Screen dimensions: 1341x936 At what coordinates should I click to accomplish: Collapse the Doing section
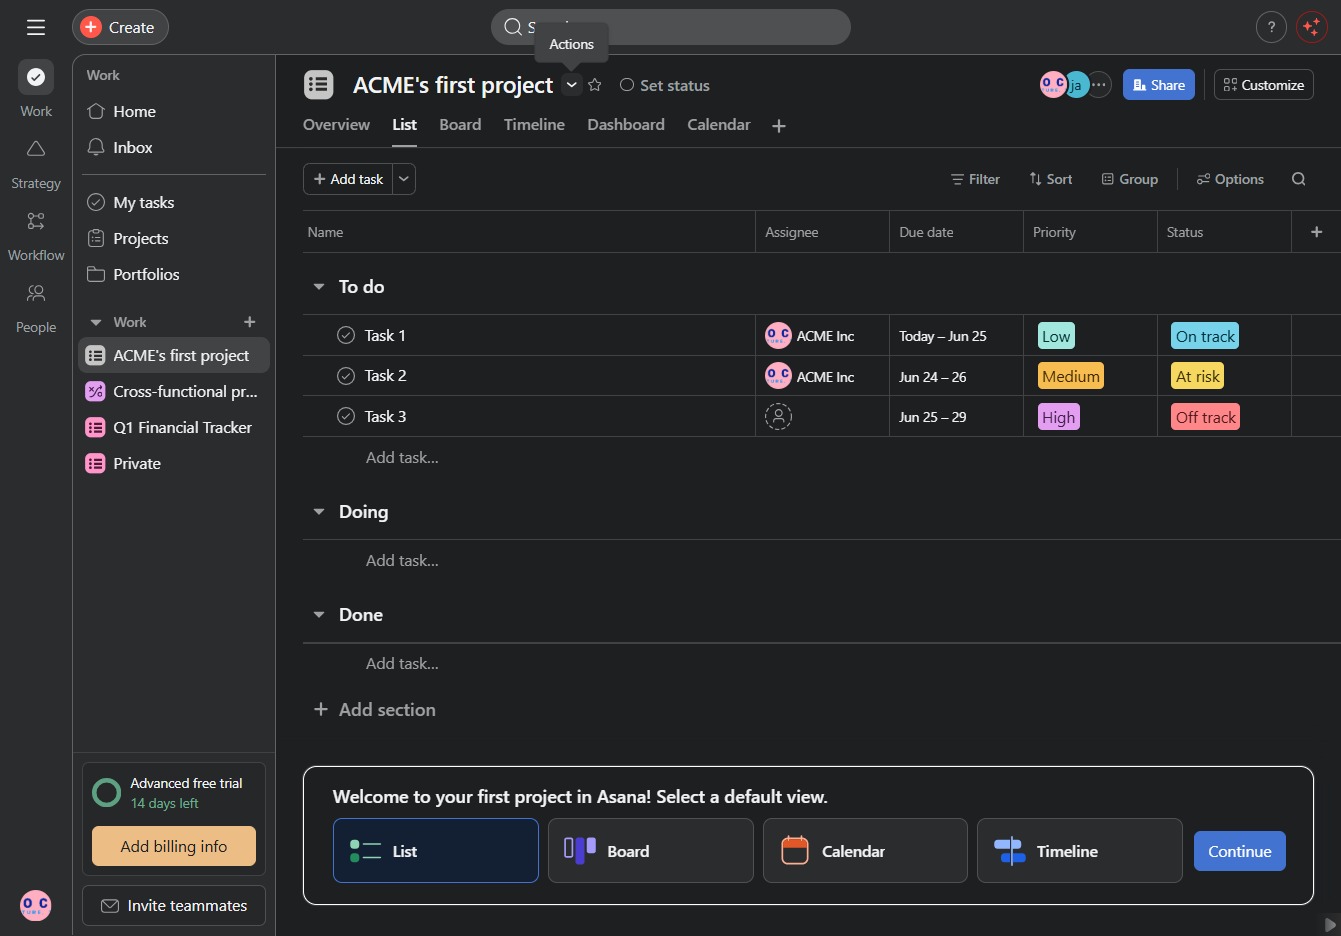point(319,512)
